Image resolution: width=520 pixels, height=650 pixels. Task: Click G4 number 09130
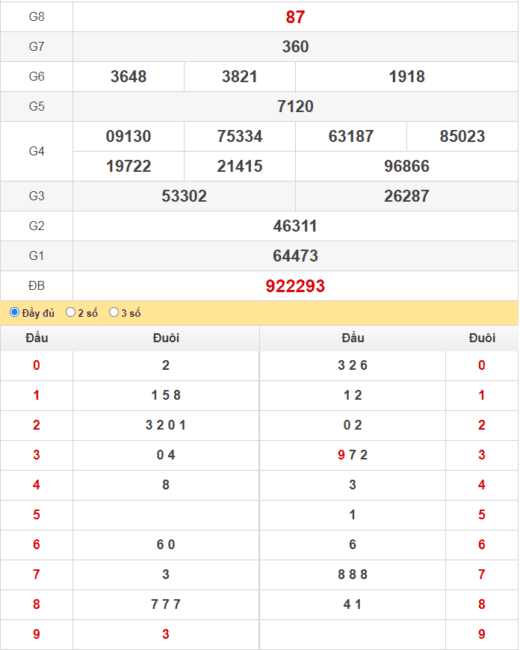(129, 136)
